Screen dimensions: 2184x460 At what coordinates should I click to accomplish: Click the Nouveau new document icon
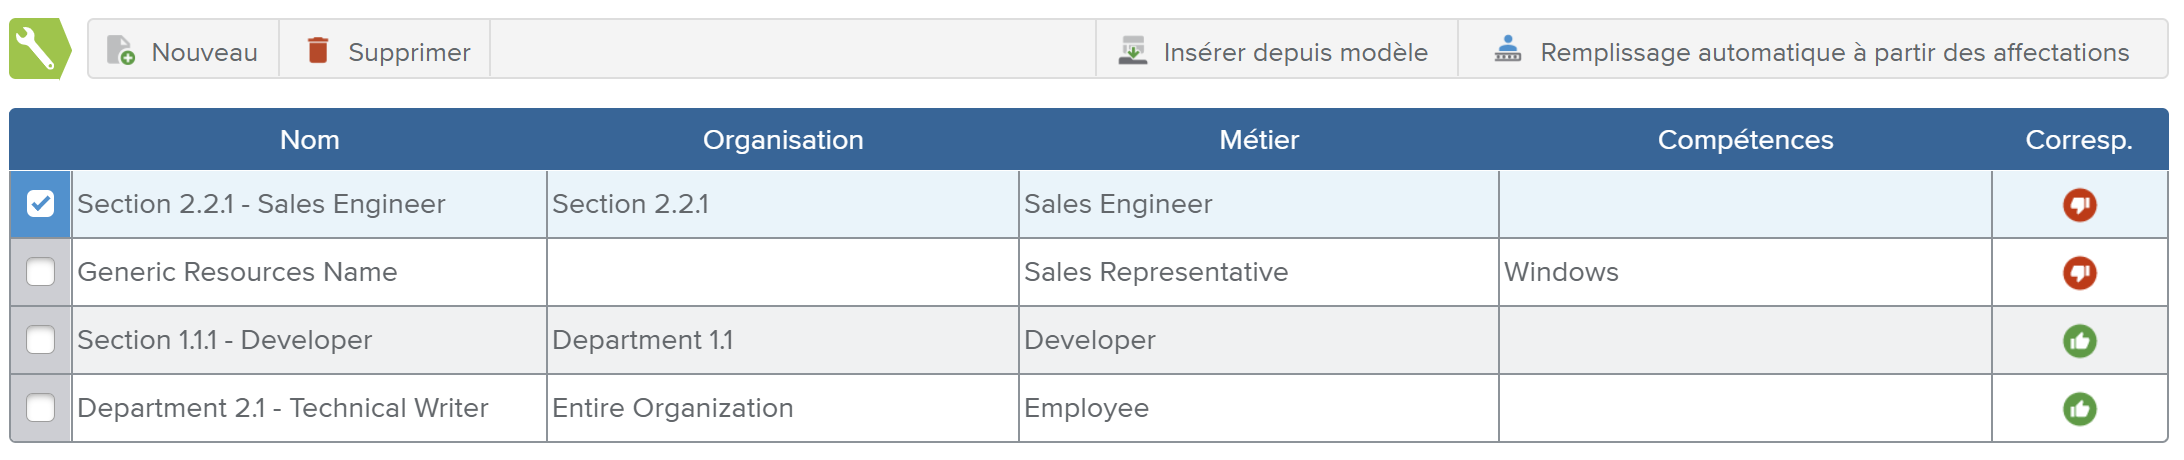click(x=121, y=50)
